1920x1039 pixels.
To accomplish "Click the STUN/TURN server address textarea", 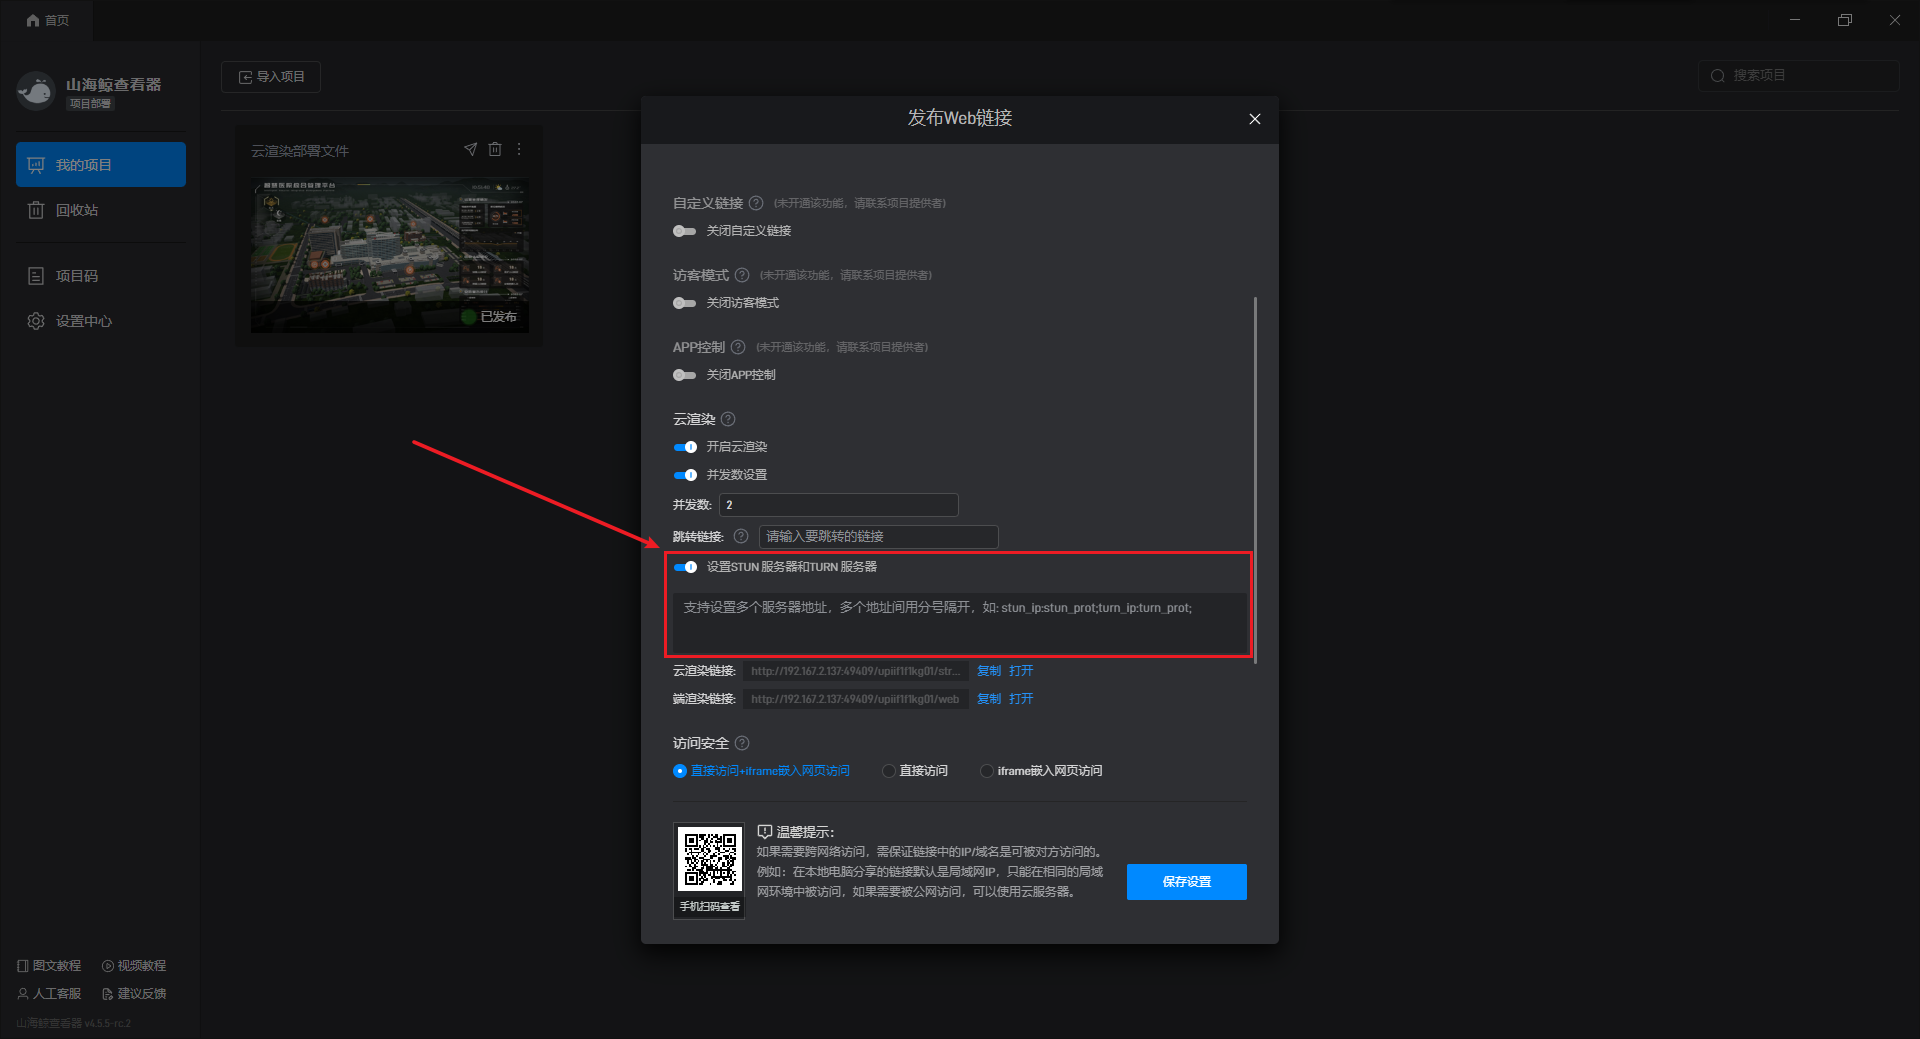I will [x=960, y=622].
